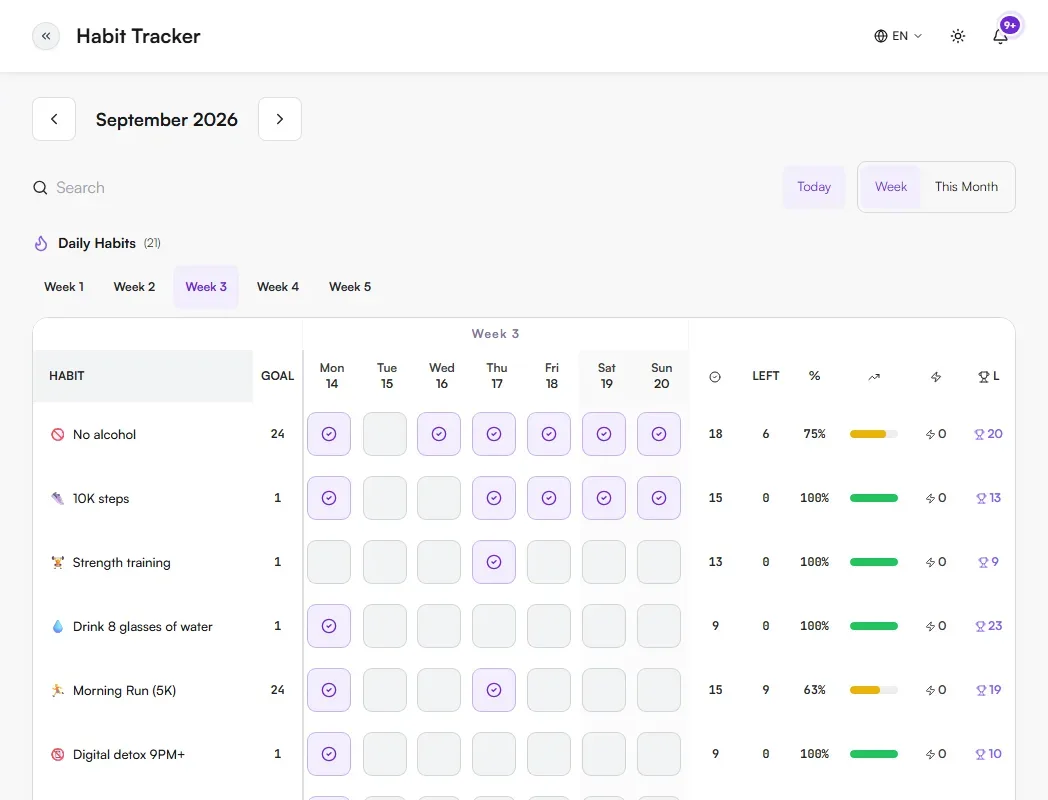Check Morning Run on Fri 18

click(549, 690)
